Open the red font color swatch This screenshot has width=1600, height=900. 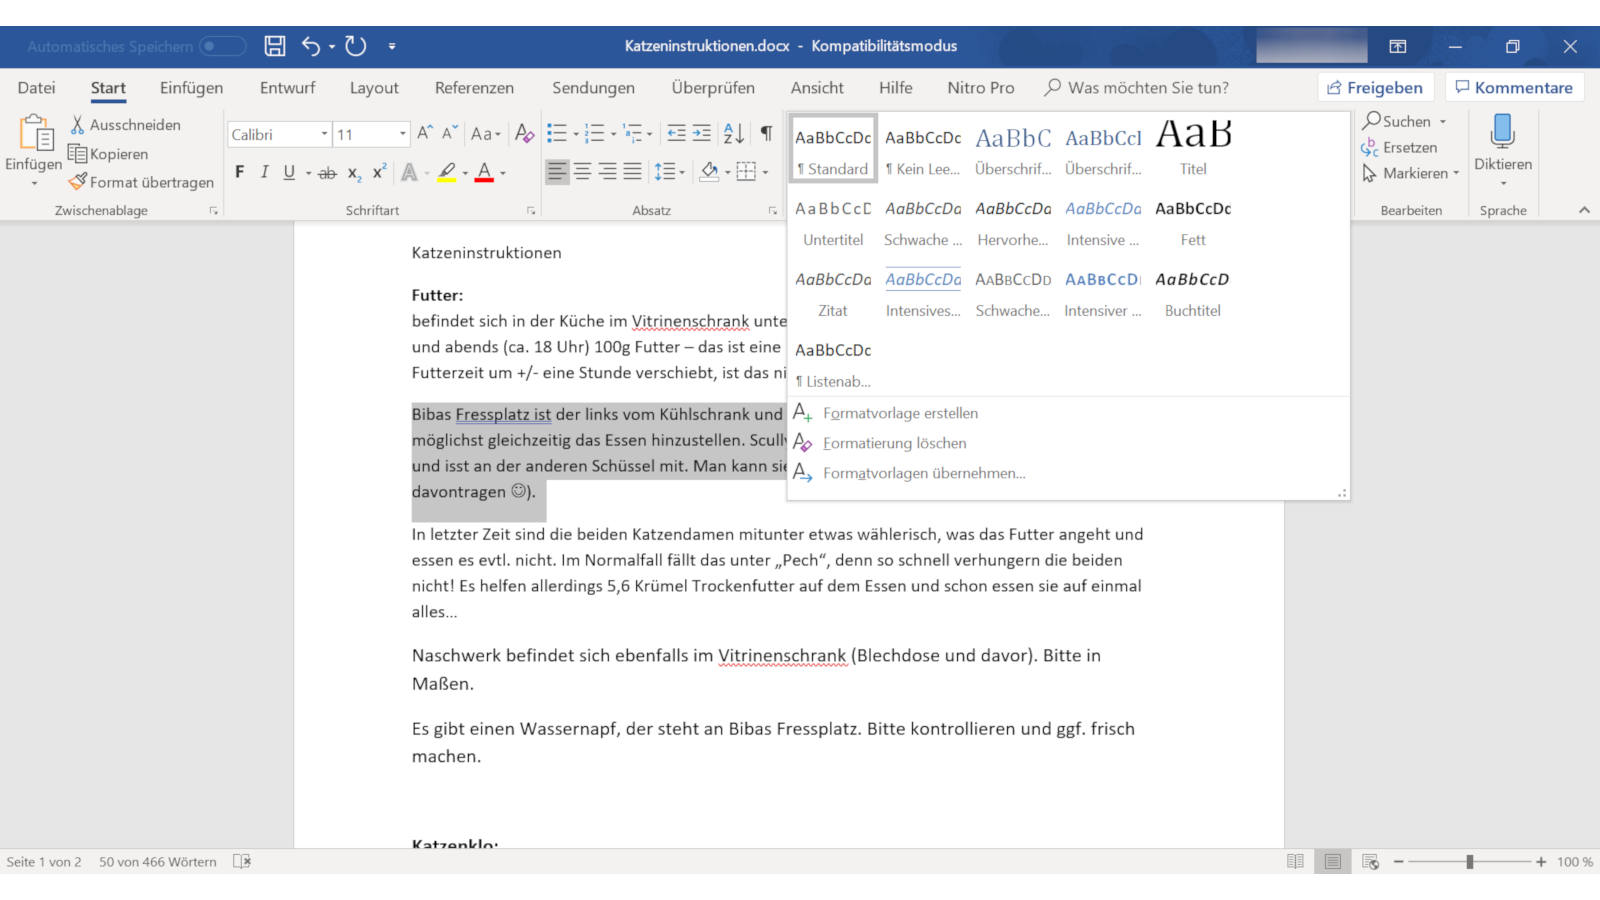(x=483, y=172)
